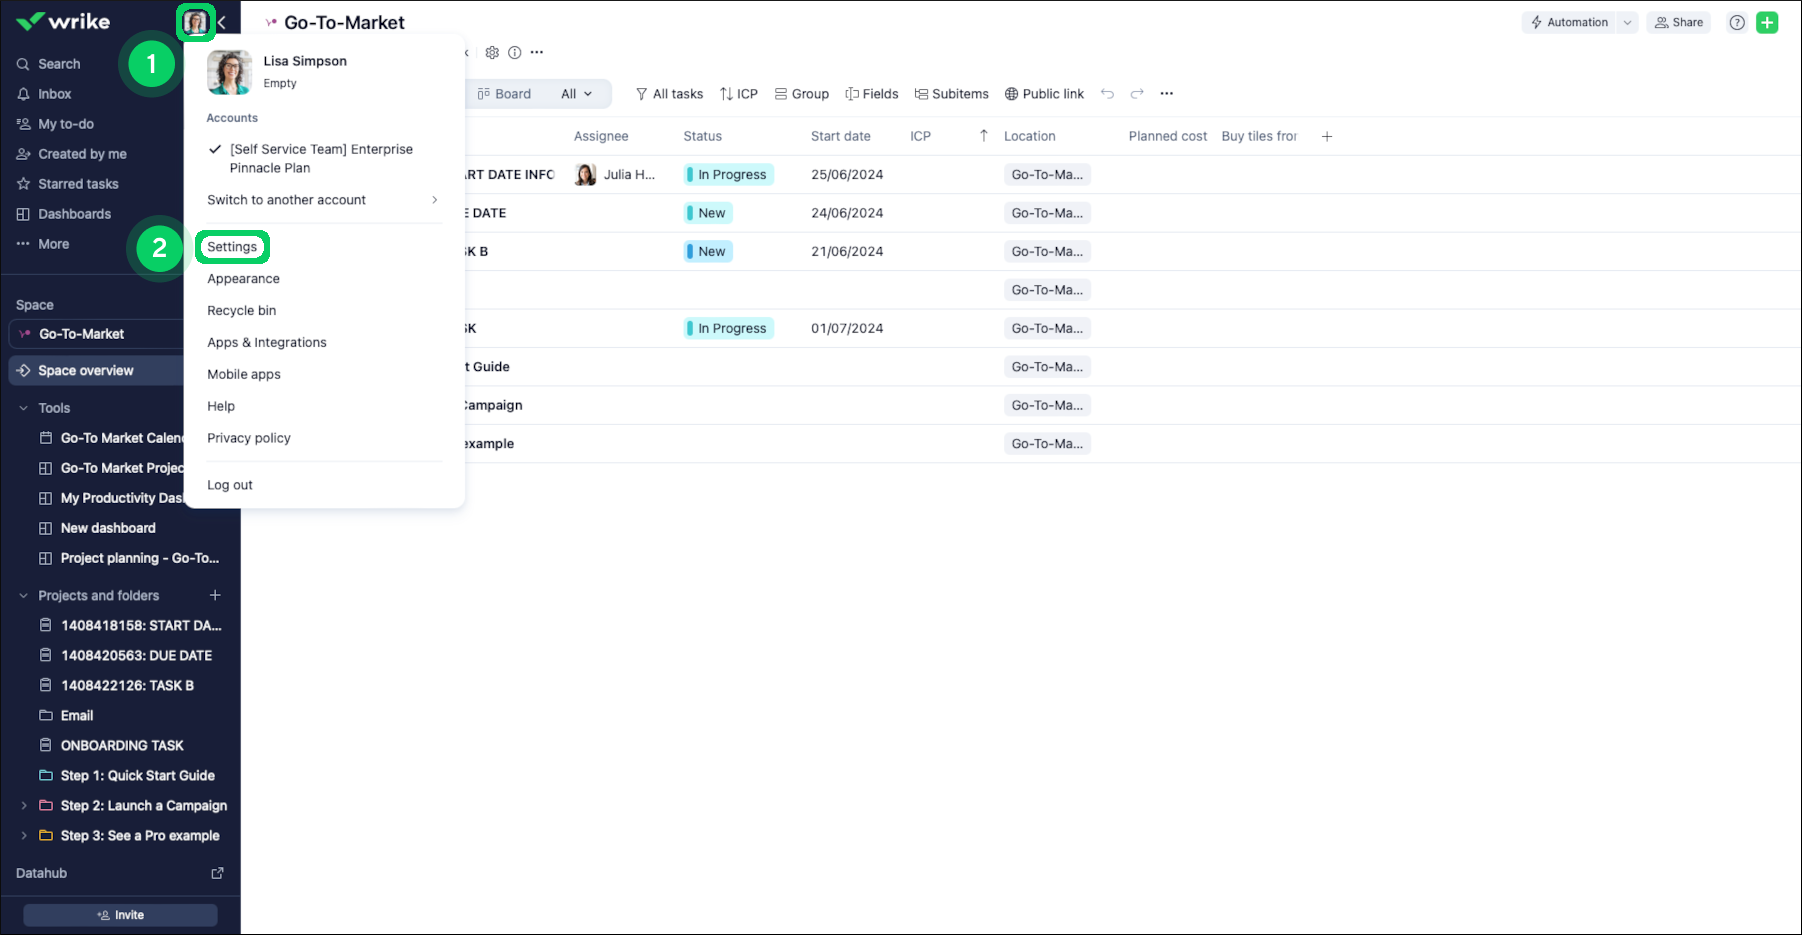Viewport: 1802px width, 935px height.
Task: Choose Log out in profile menu
Action: pos(230,485)
